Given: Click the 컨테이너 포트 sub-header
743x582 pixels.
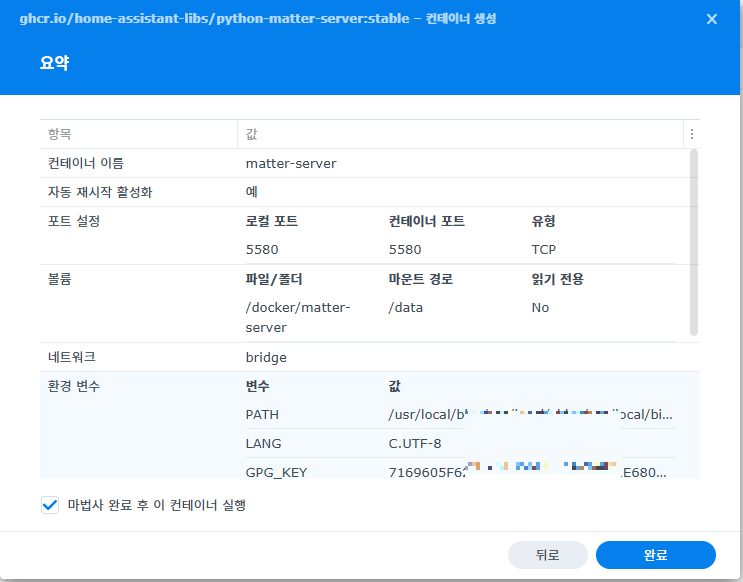Looking at the screenshot, I should coord(426,221).
